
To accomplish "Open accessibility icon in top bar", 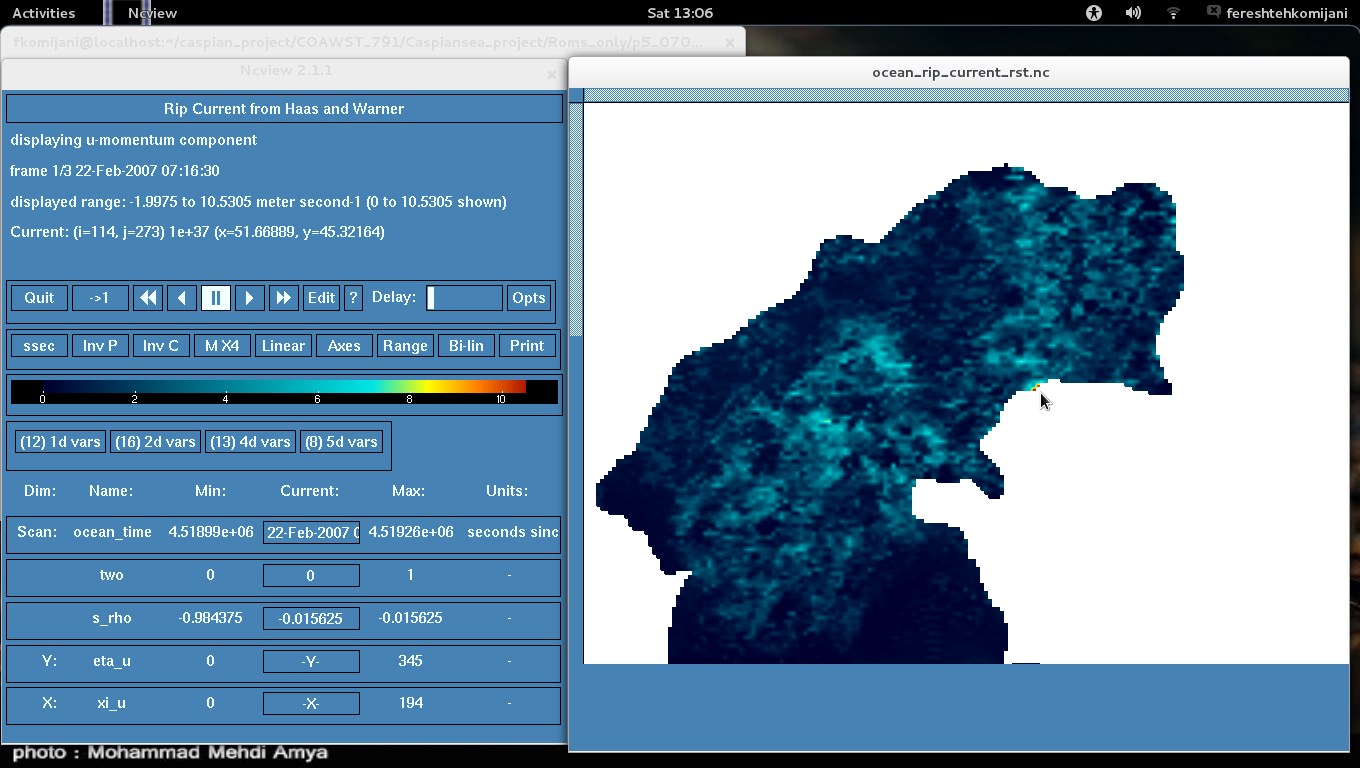I will tap(1094, 13).
